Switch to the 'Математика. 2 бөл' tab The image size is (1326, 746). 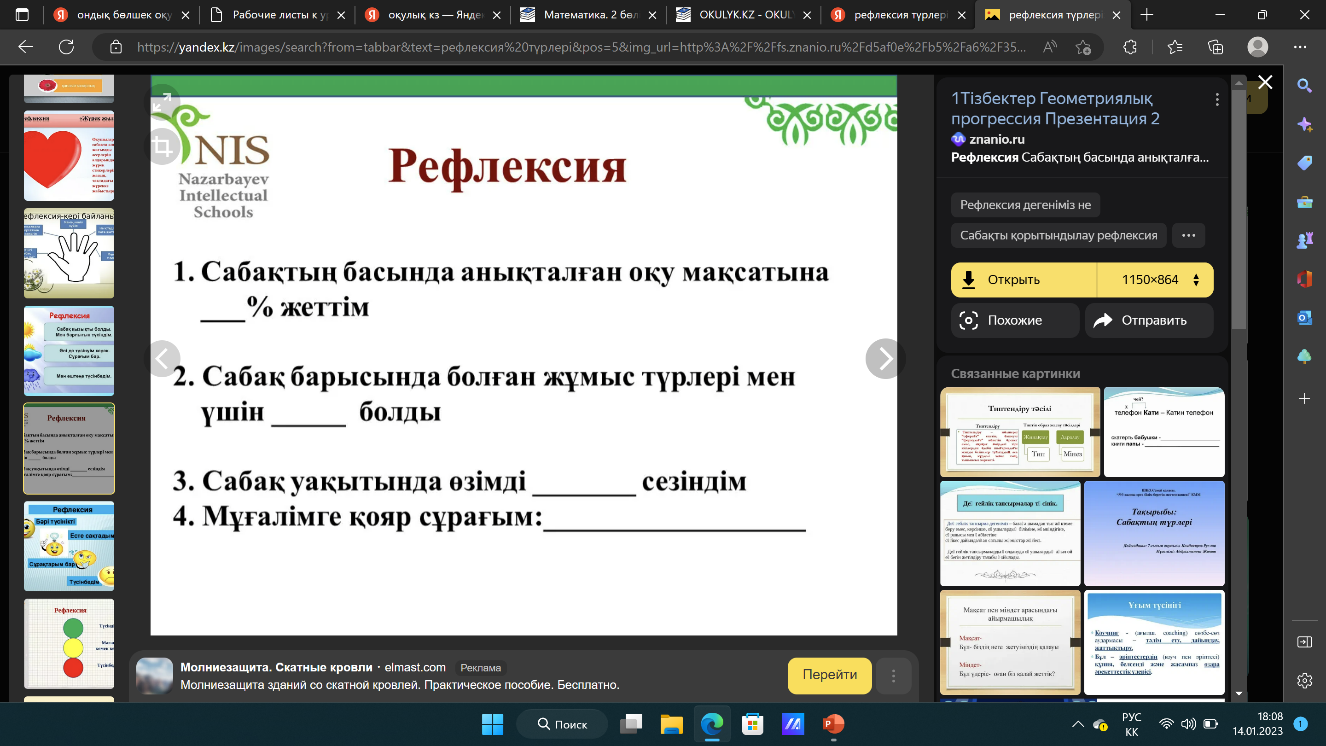click(x=587, y=15)
